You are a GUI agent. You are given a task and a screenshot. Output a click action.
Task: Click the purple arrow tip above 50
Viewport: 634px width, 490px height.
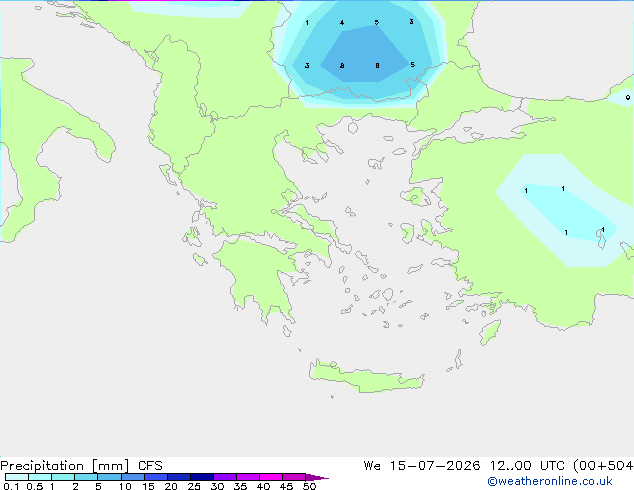coord(317,477)
